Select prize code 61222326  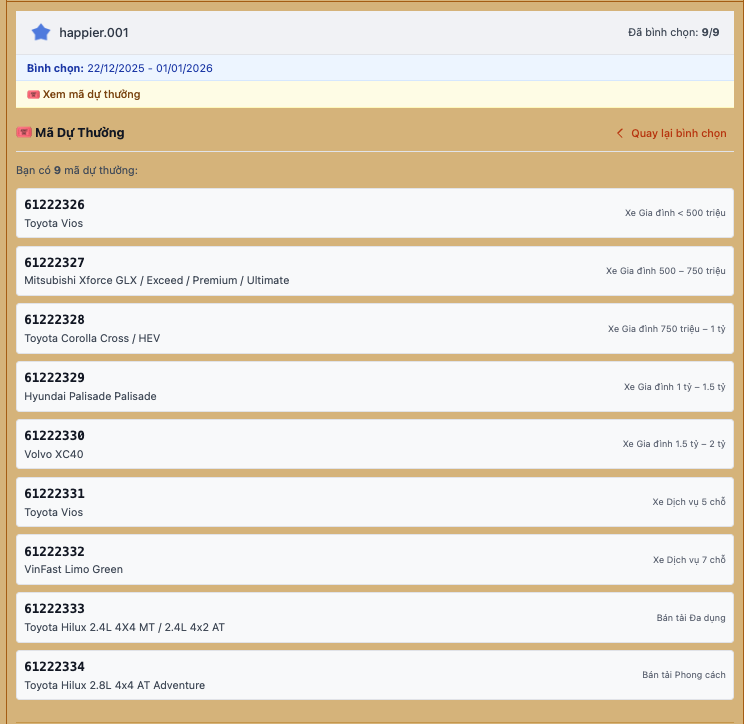point(55,204)
